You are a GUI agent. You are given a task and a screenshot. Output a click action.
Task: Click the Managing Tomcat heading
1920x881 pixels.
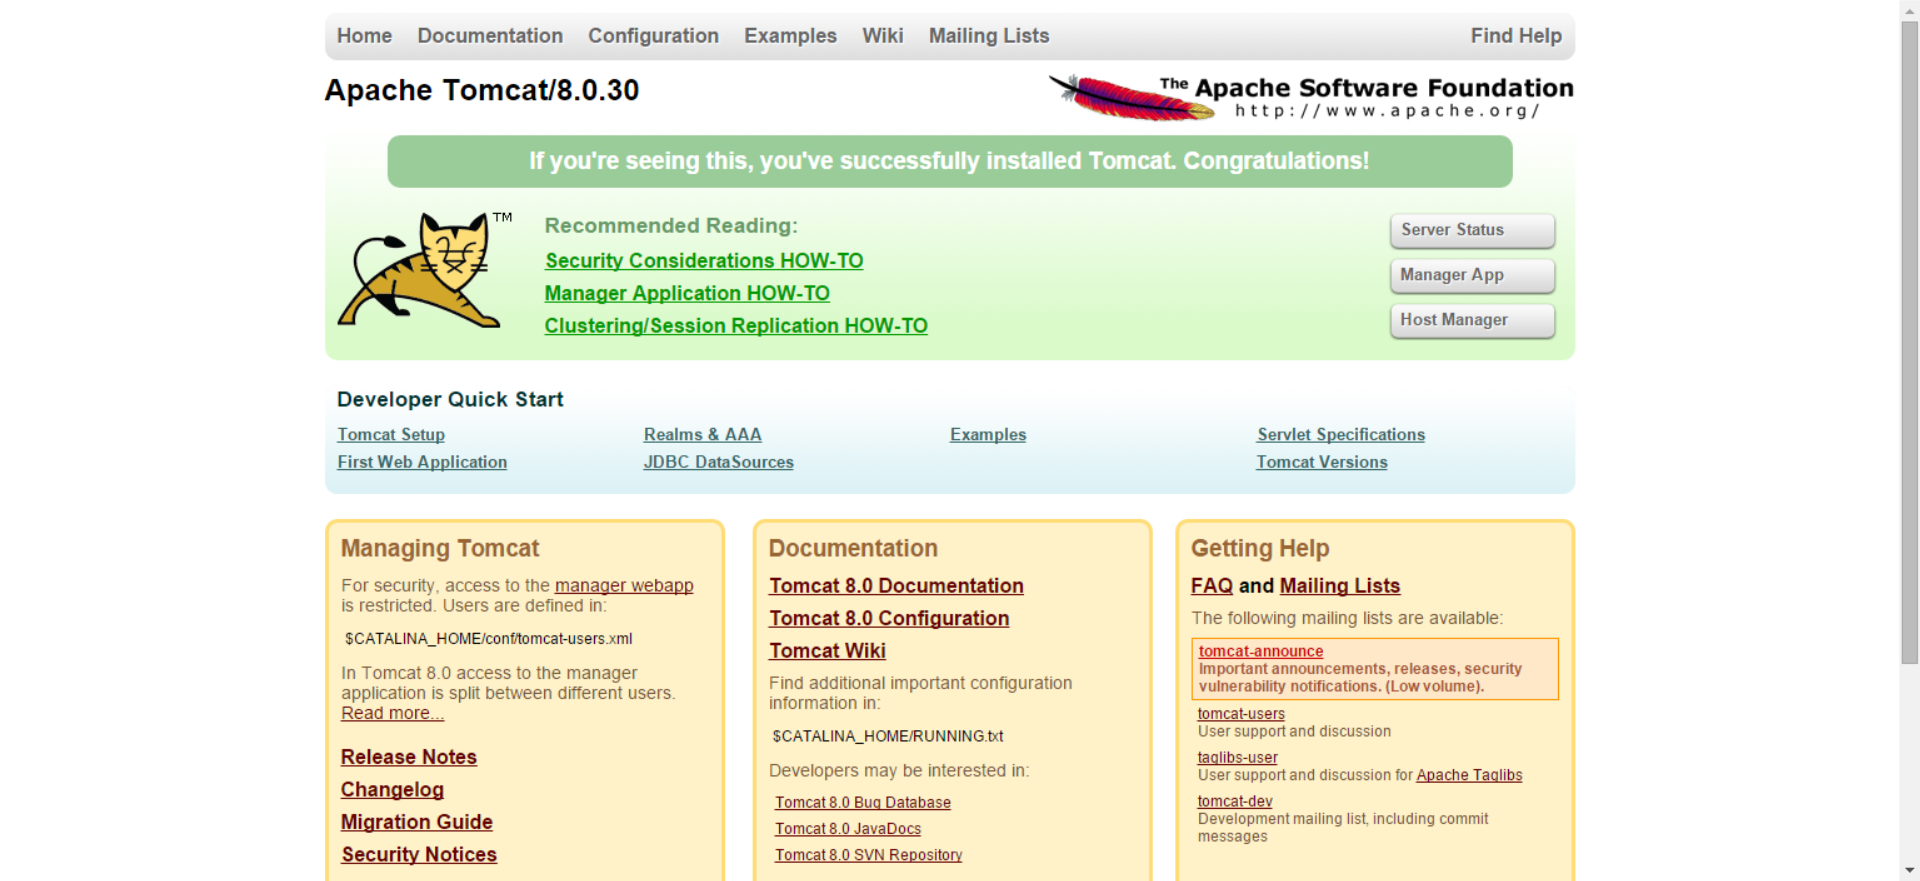440,548
